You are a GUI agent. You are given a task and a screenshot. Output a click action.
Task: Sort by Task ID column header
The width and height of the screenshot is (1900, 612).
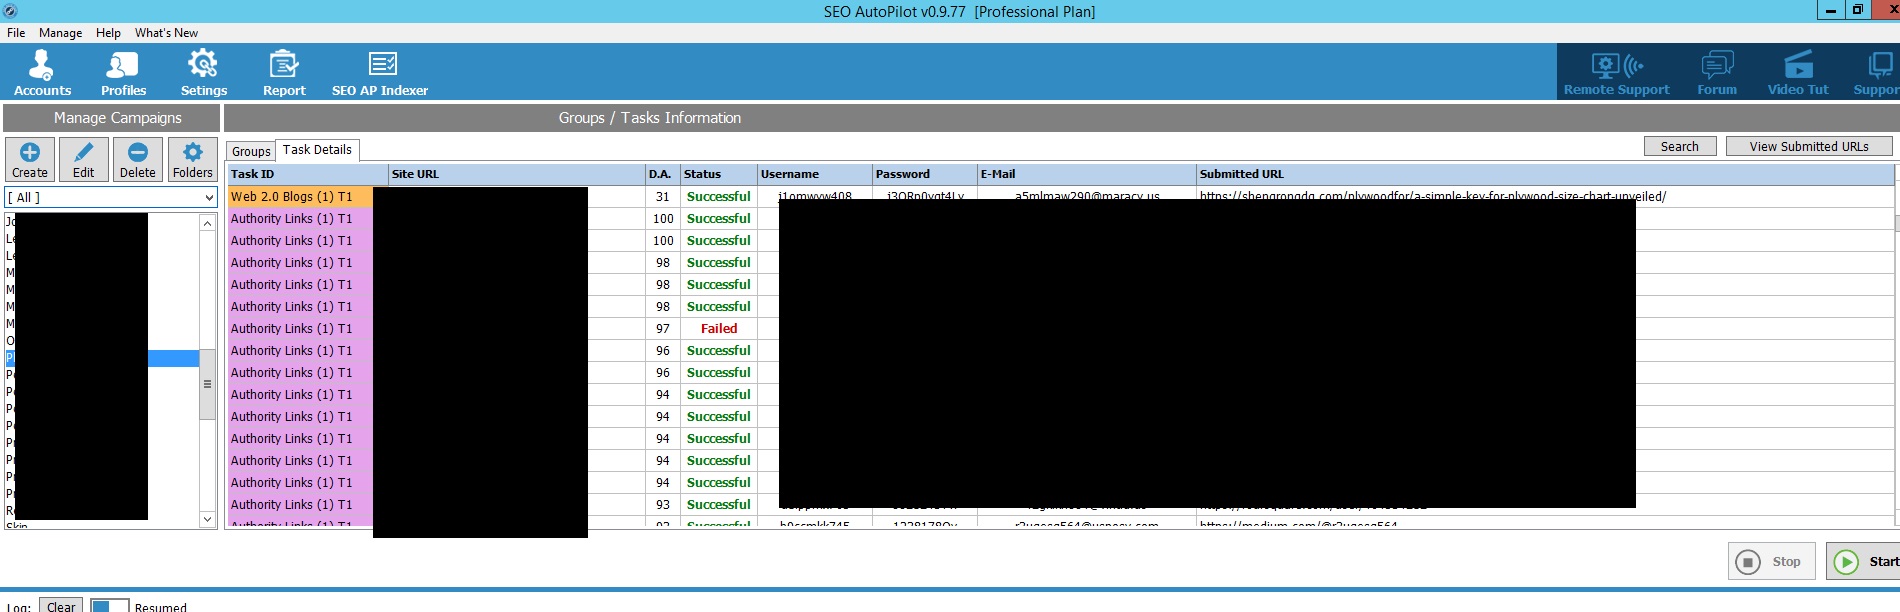(307, 174)
